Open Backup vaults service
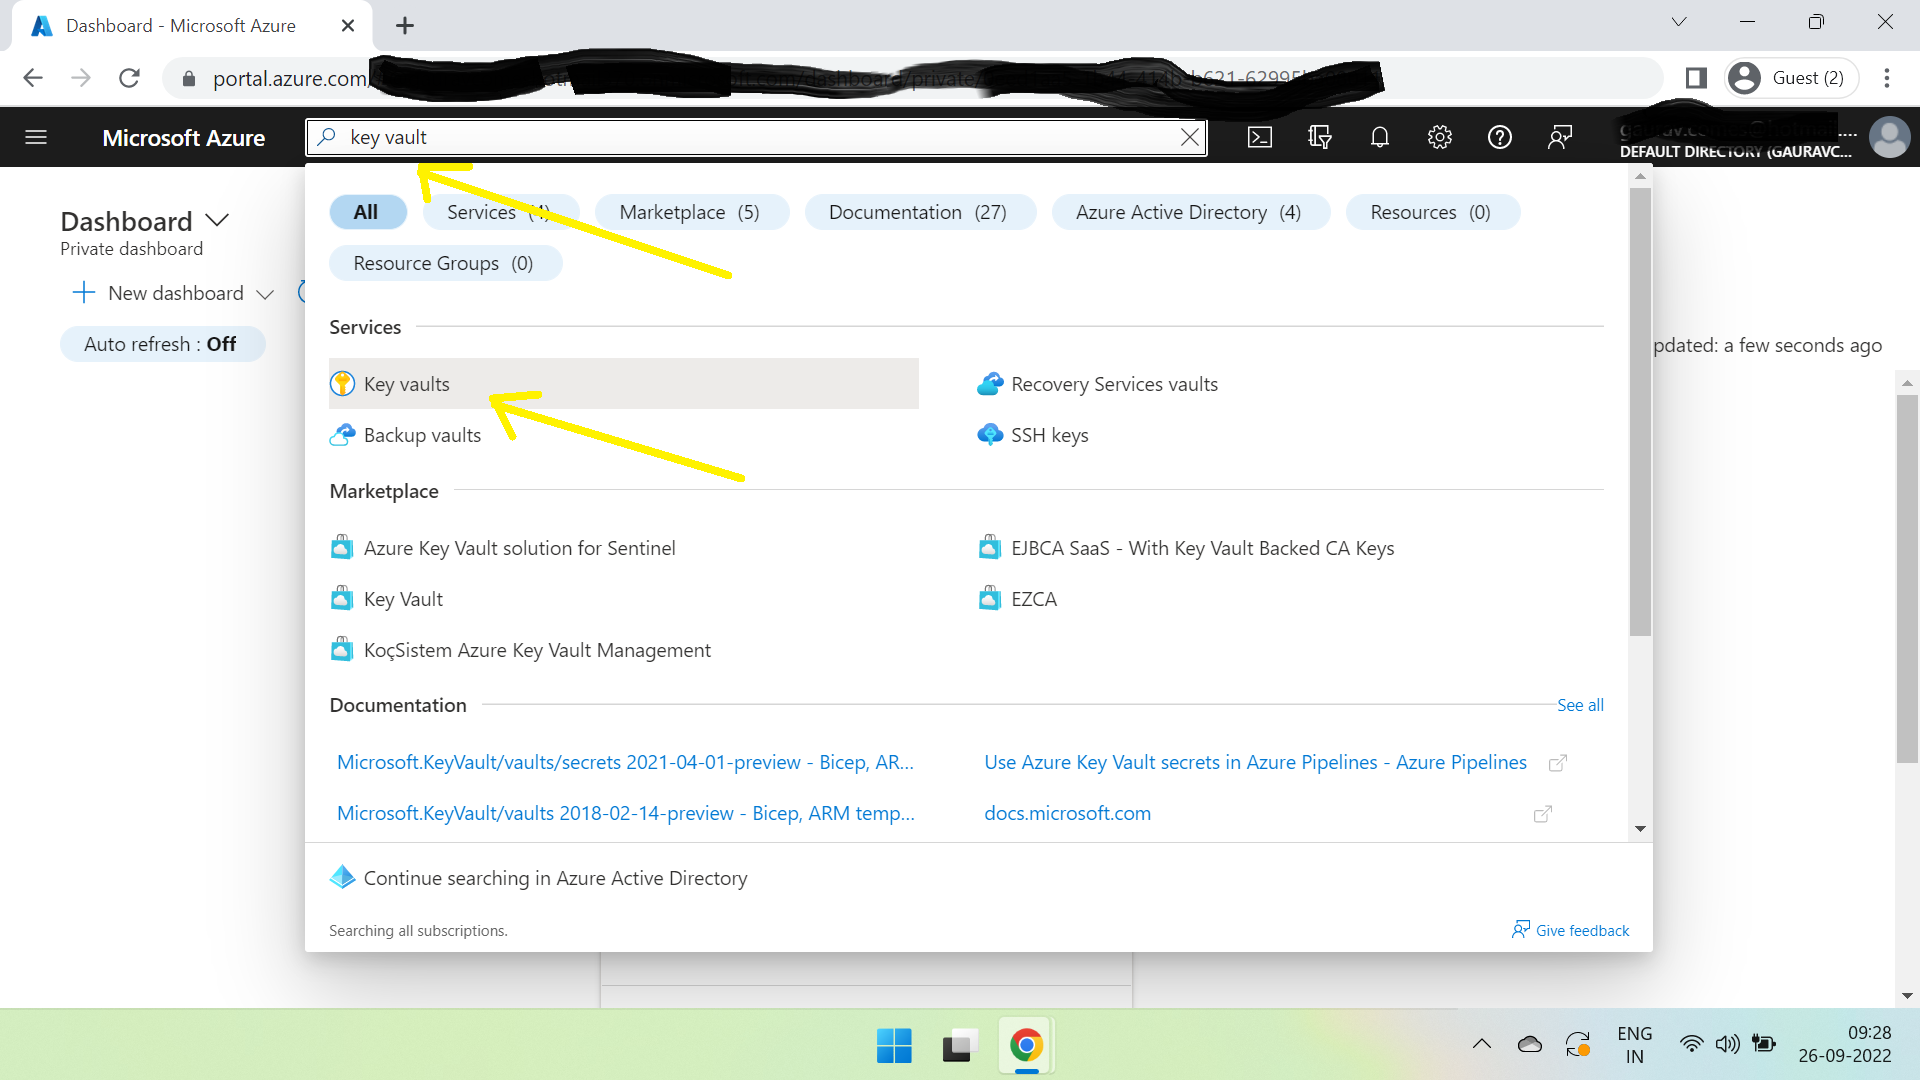The width and height of the screenshot is (1920, 1080). [422, 435]
